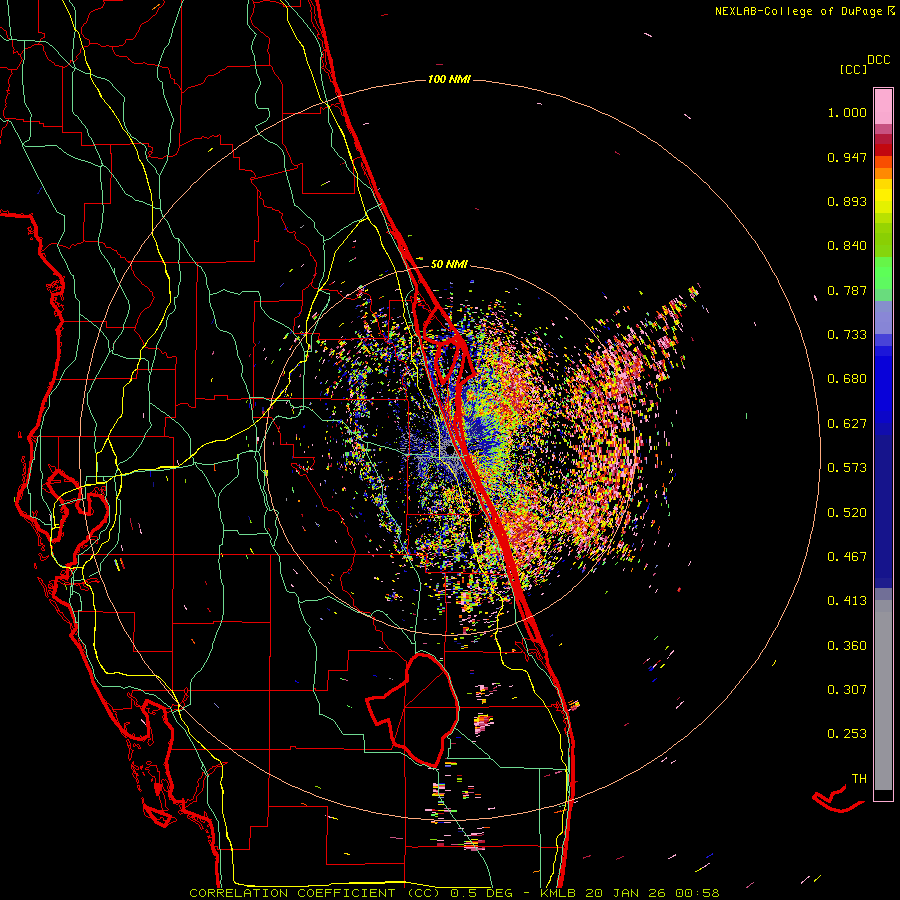This screenshot has width=900, height=900.
Task: Click the 0.733 color scale value
Action: (x=847, y=335)
